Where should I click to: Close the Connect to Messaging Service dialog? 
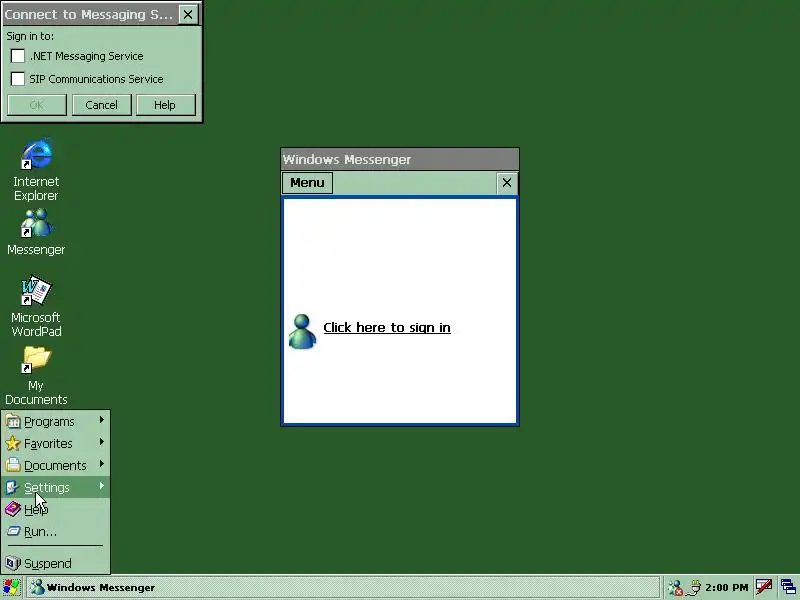coord(188,14)
